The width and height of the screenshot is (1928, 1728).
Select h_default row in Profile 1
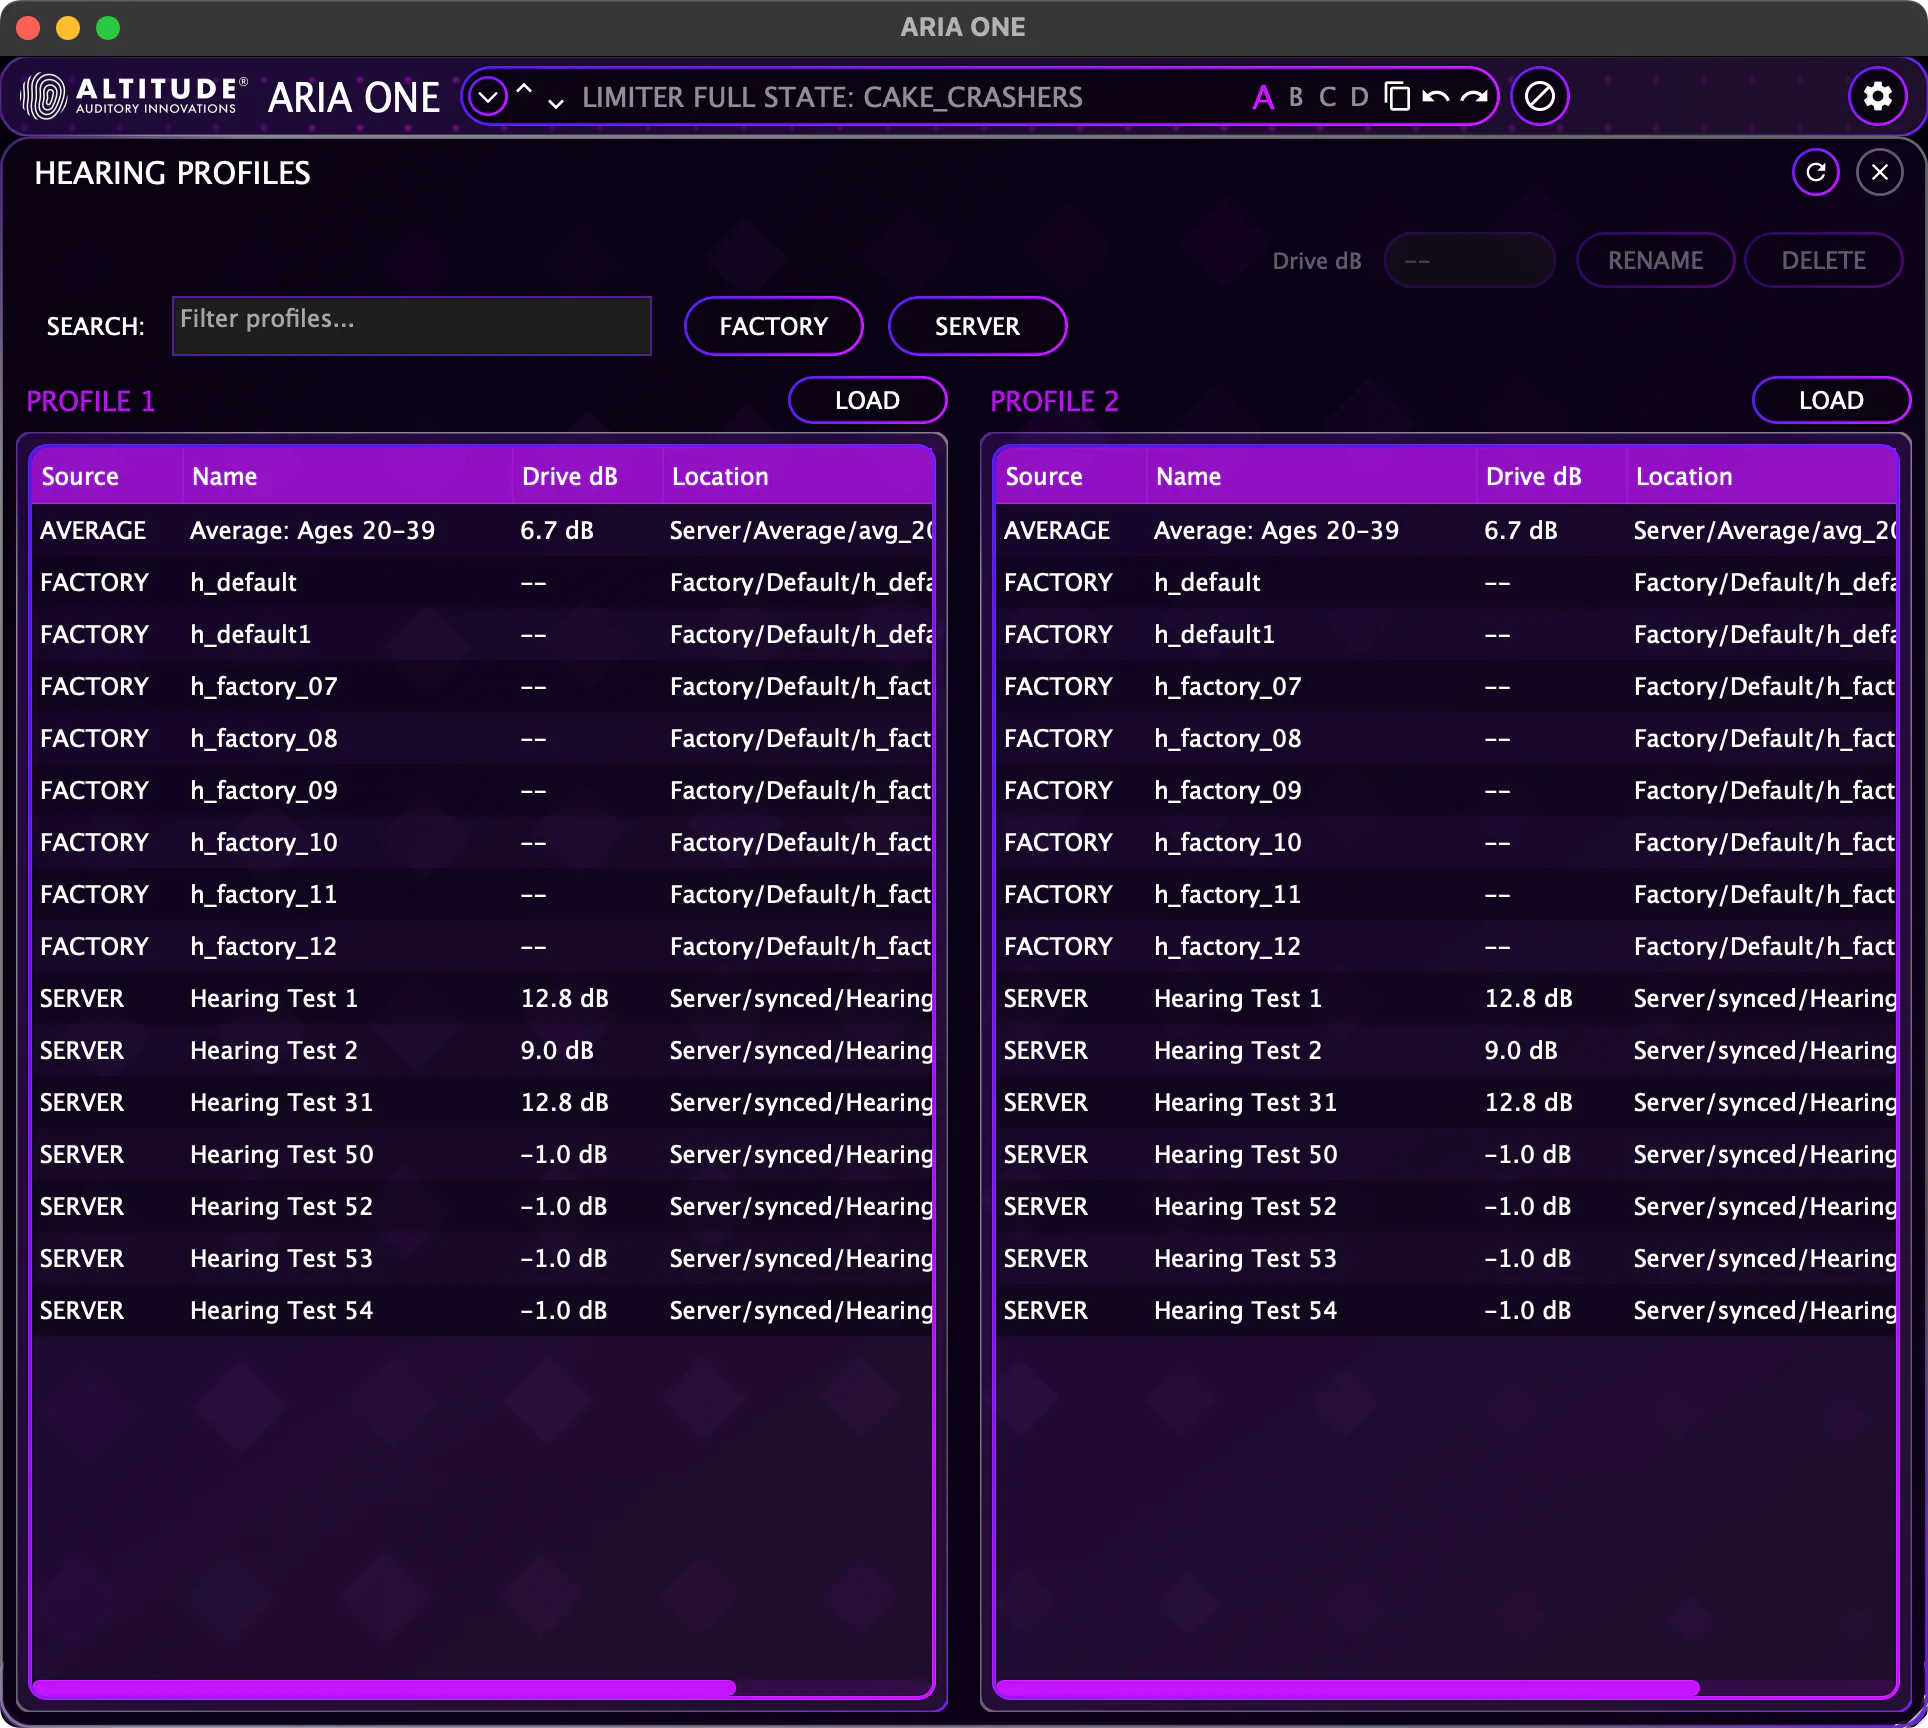coord(482,582)
